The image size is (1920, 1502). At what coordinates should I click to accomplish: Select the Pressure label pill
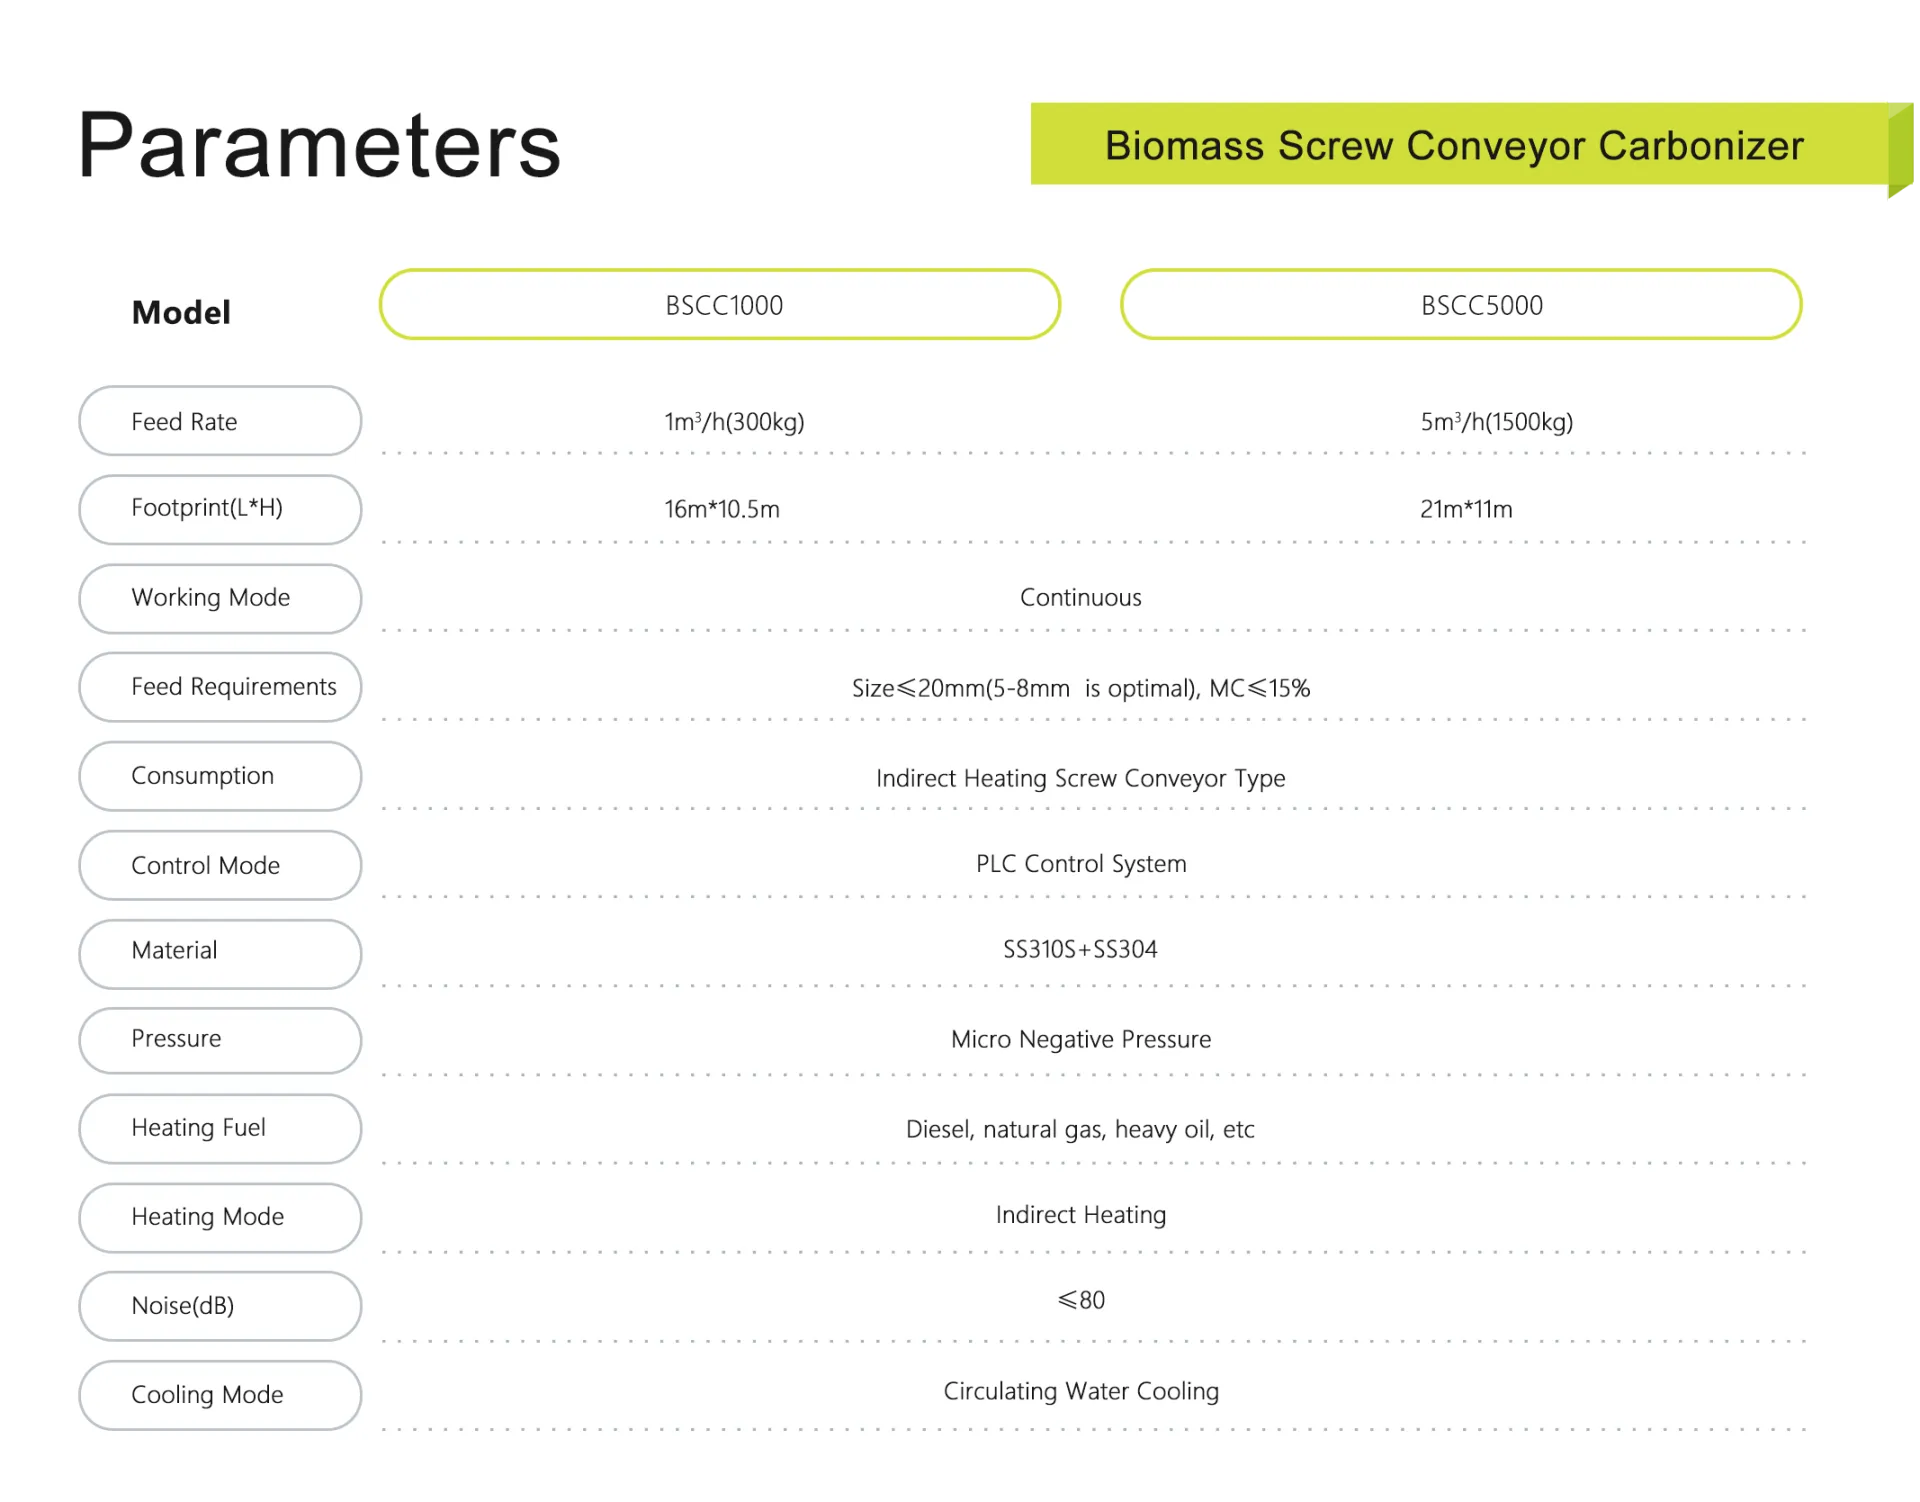pos(220,1040)
